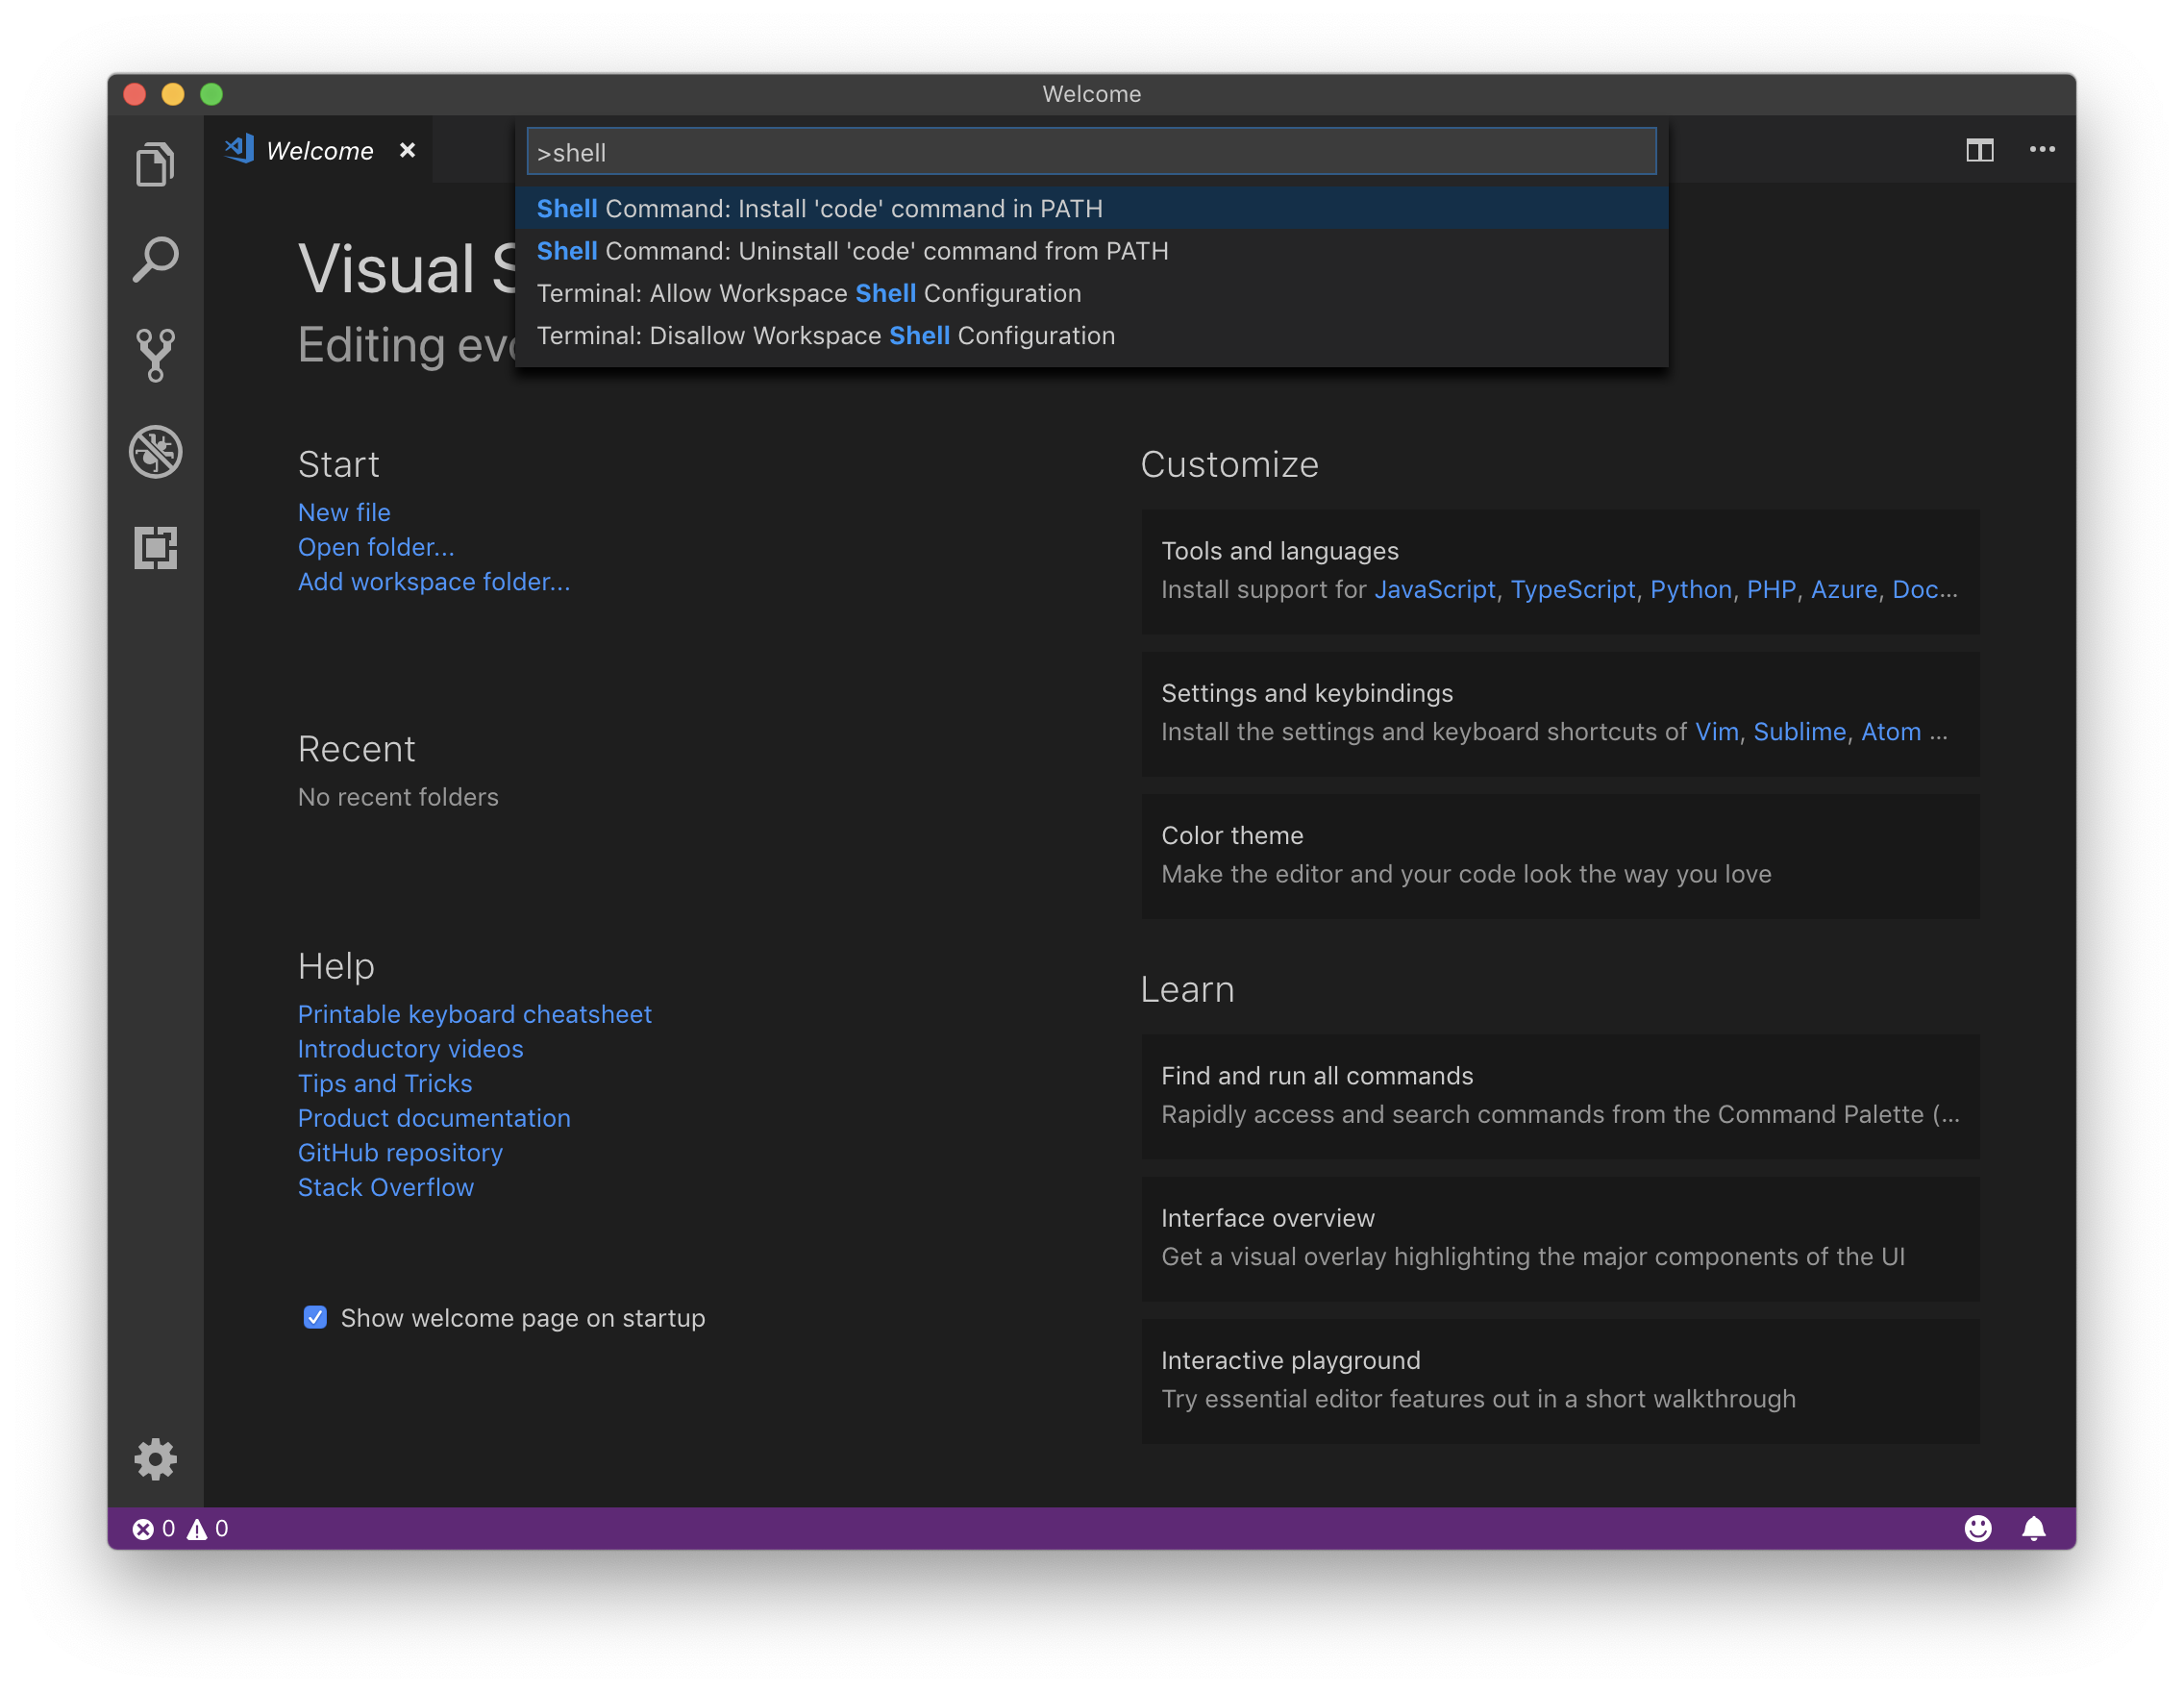
Task: Click the command palette input field
Action: click(1090, 152)
